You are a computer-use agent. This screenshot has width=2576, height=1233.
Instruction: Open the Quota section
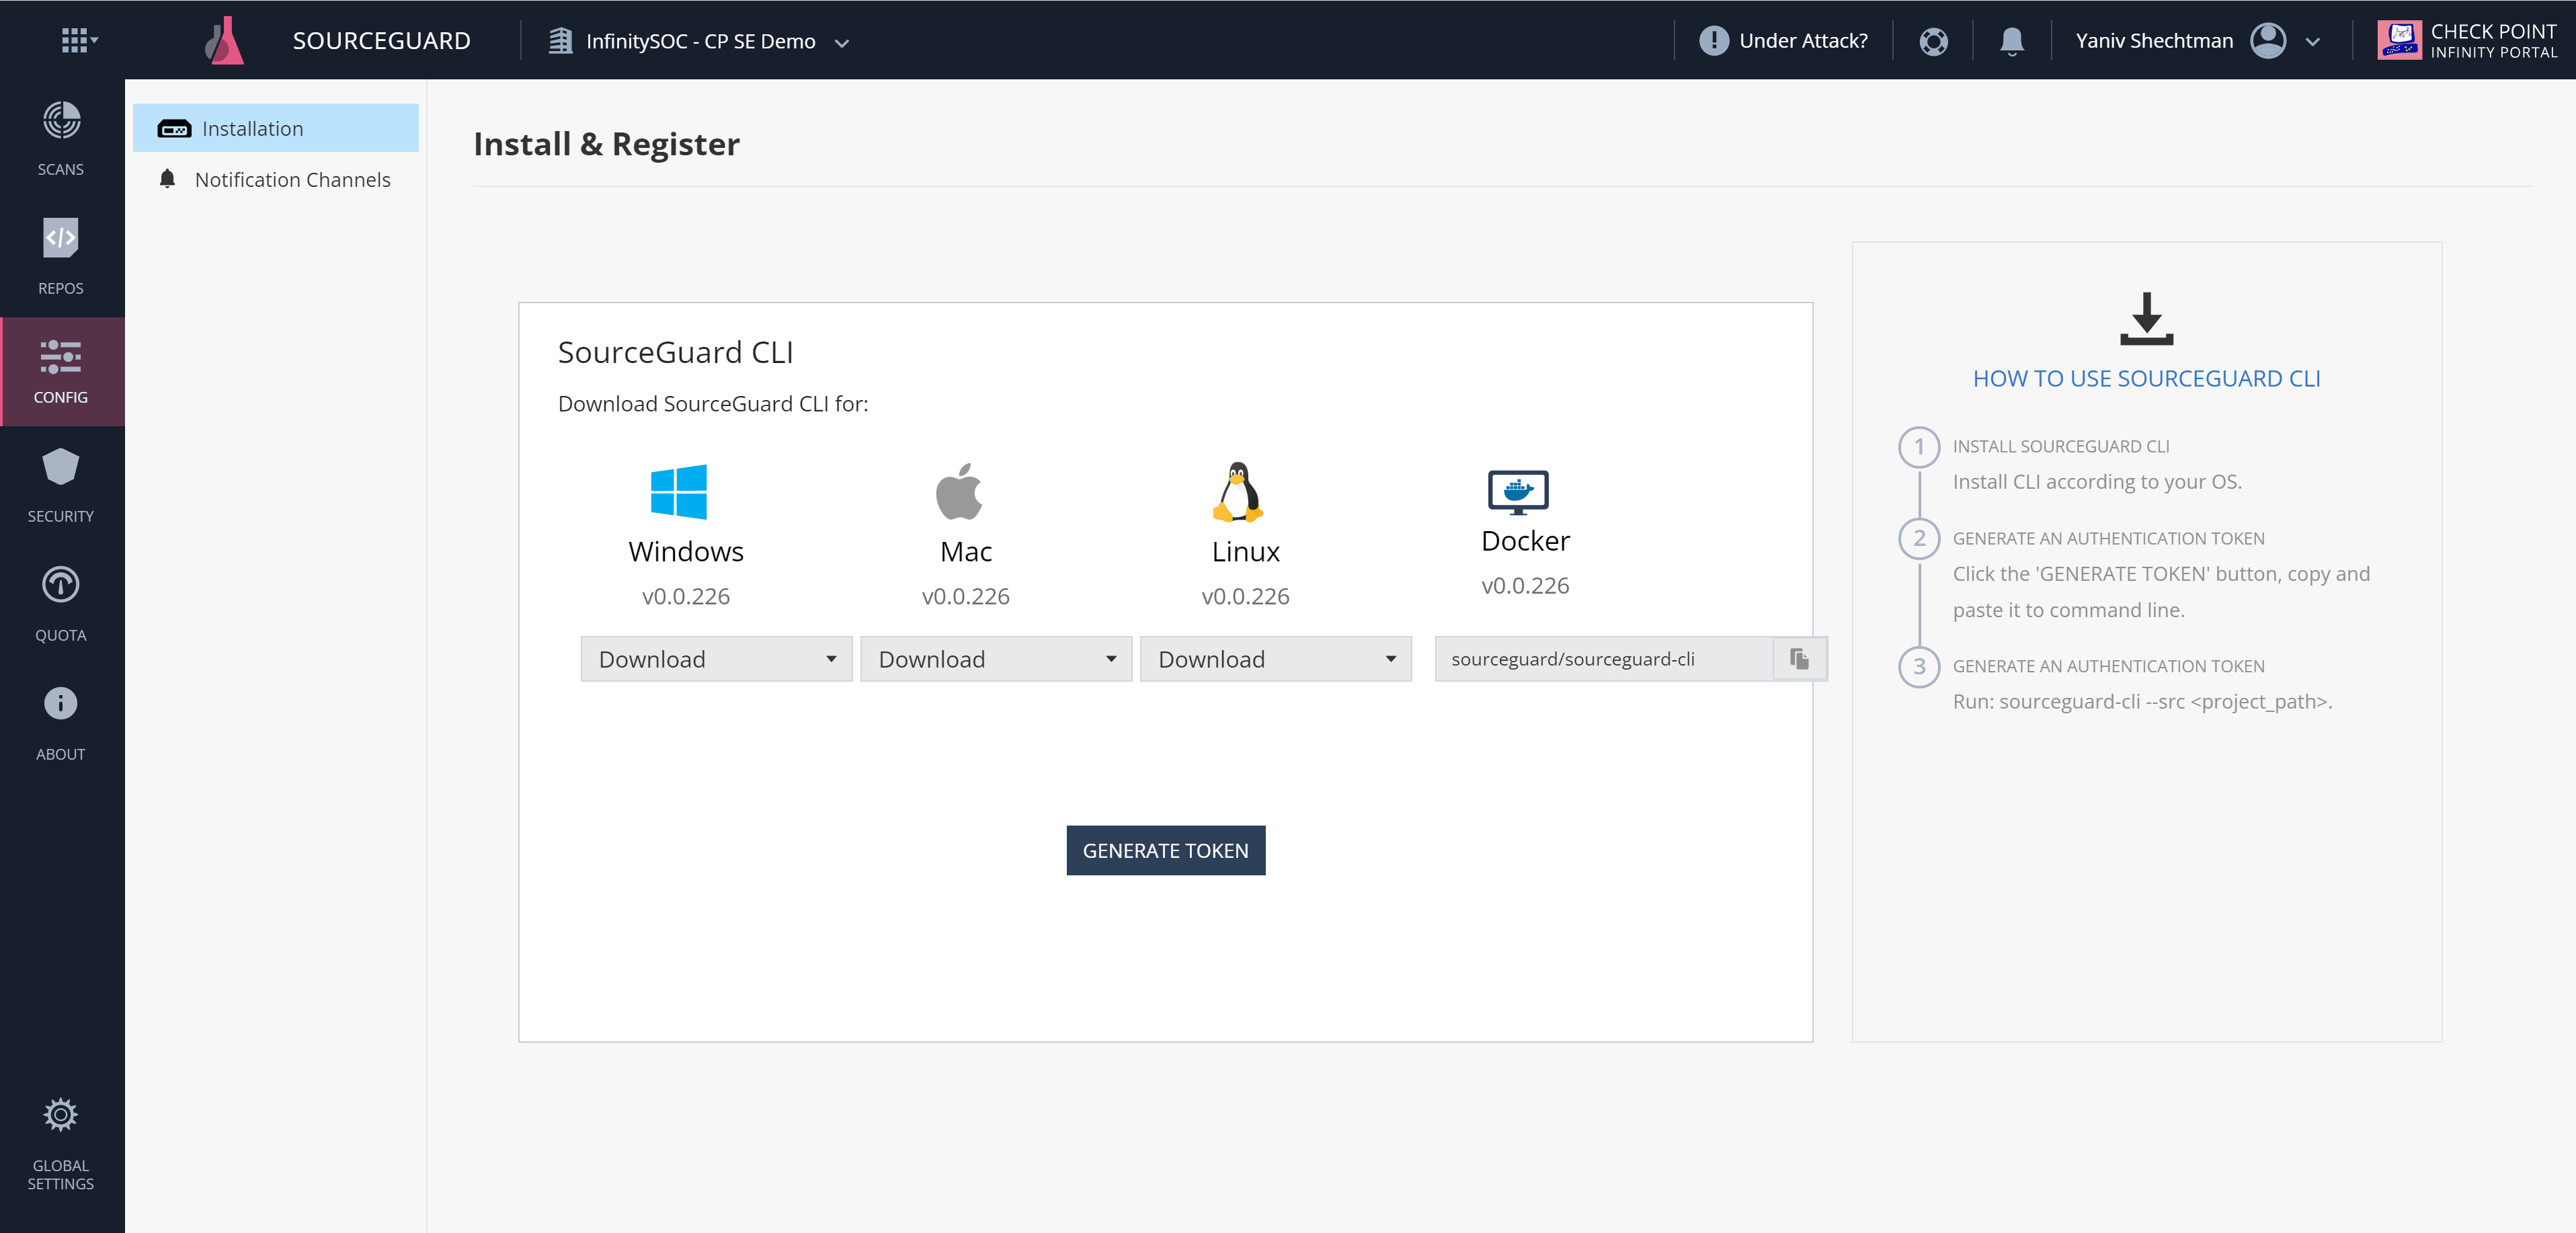pyautogui.click(x=61, y=605)
